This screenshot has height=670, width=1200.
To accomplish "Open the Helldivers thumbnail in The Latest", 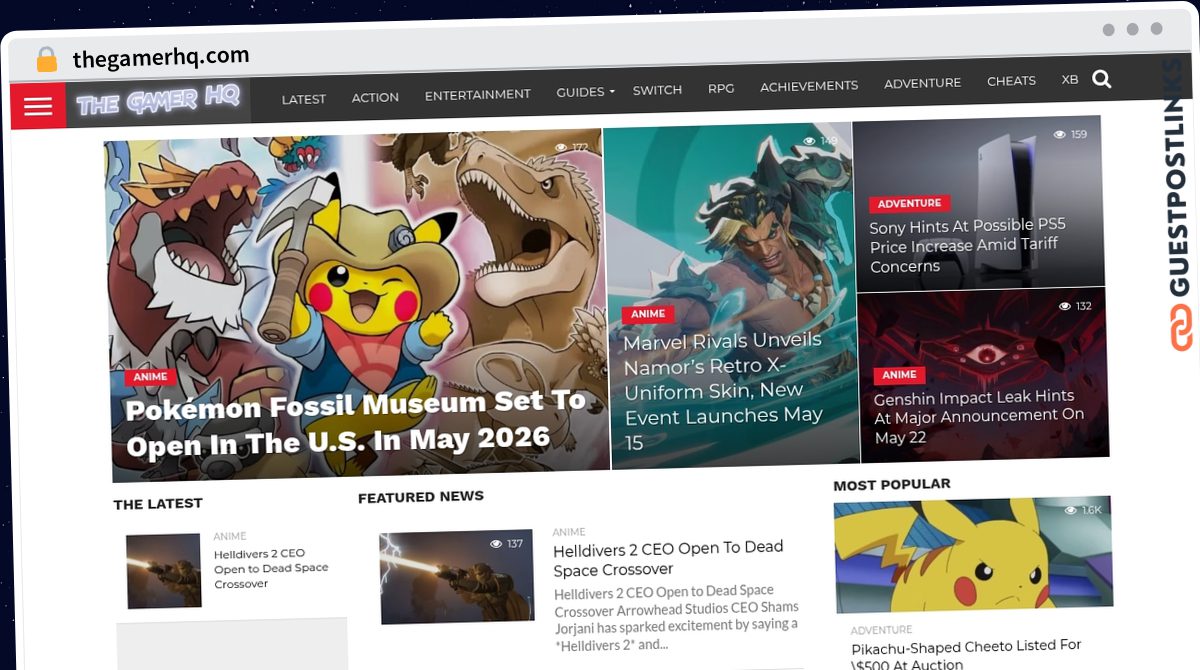I will pos(163,570).
